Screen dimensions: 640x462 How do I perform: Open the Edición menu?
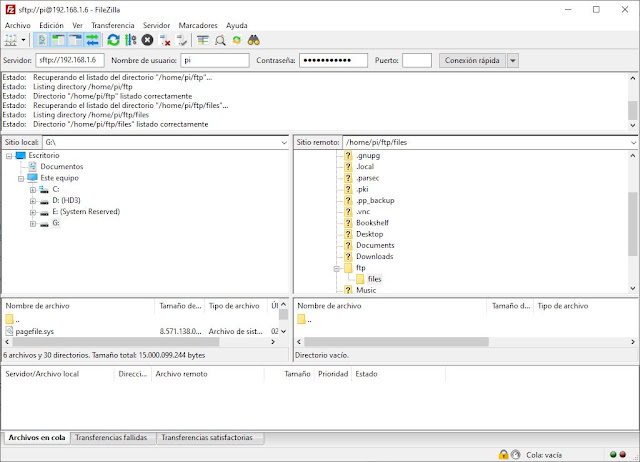(x=51, y=25)
